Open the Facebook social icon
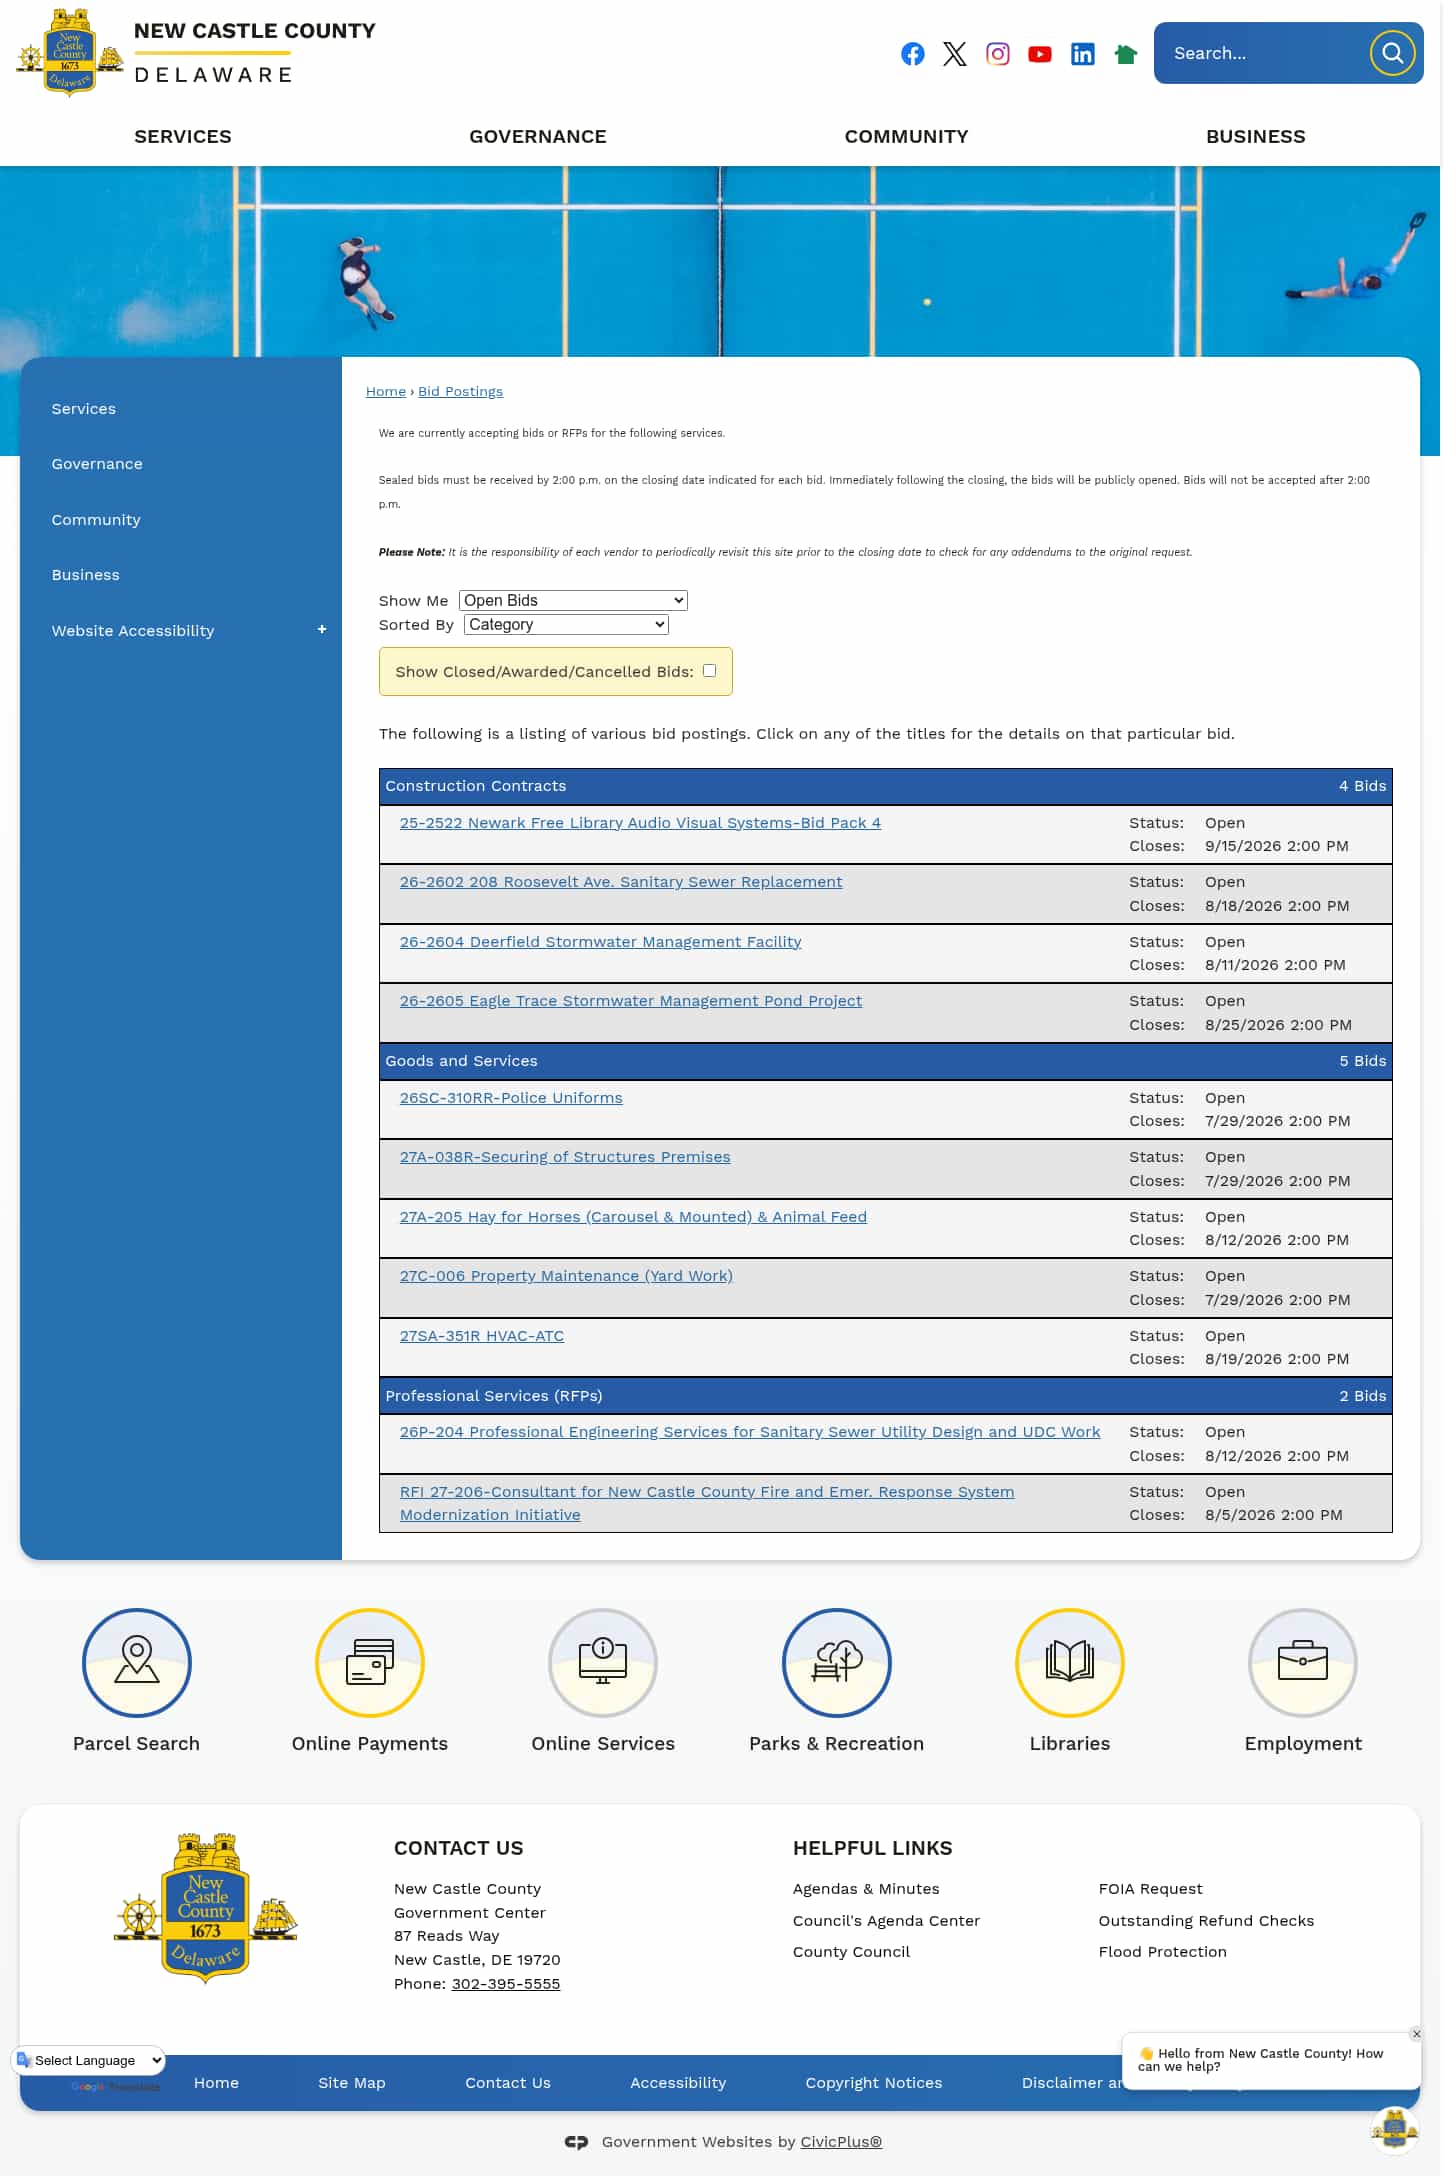 [x=912, y=54]
